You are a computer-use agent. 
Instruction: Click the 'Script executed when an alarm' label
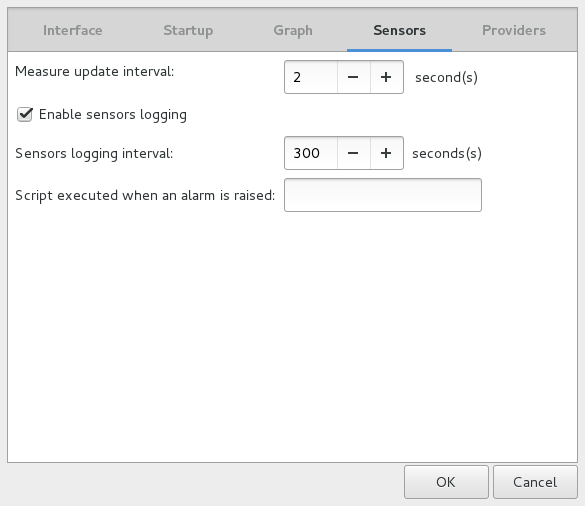point(145,195)
